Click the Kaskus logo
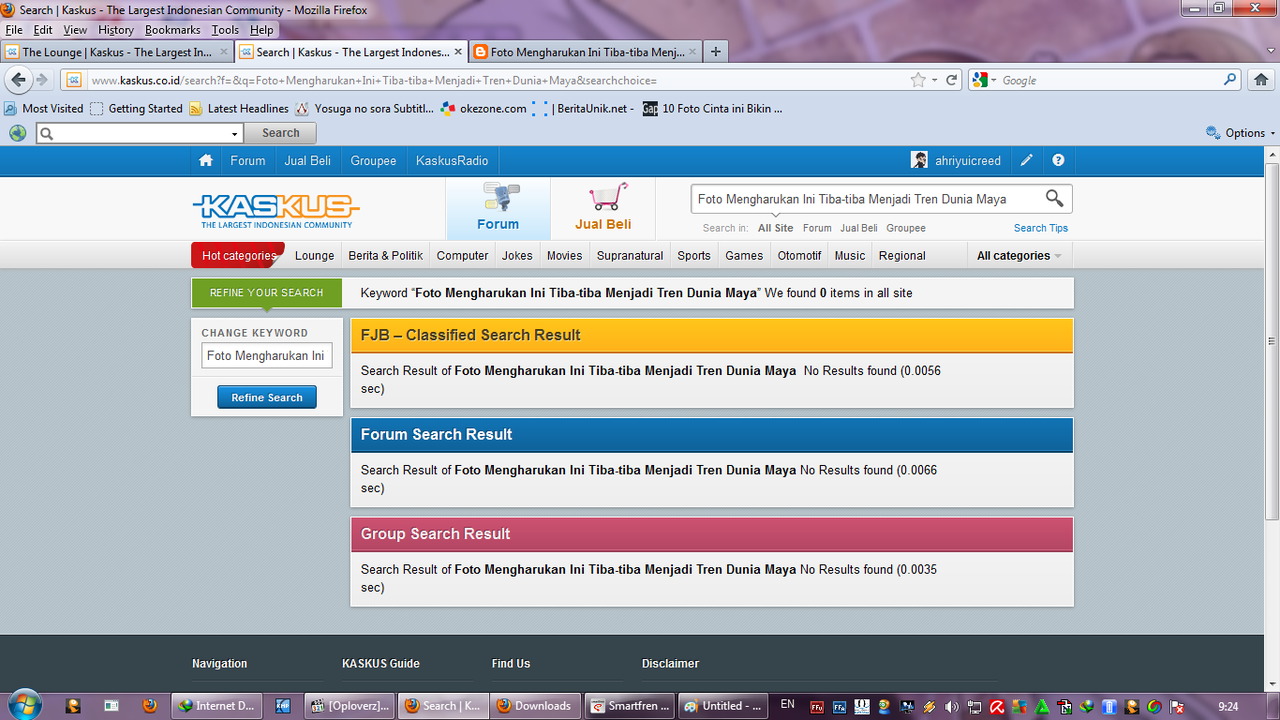 coord(275,210)
